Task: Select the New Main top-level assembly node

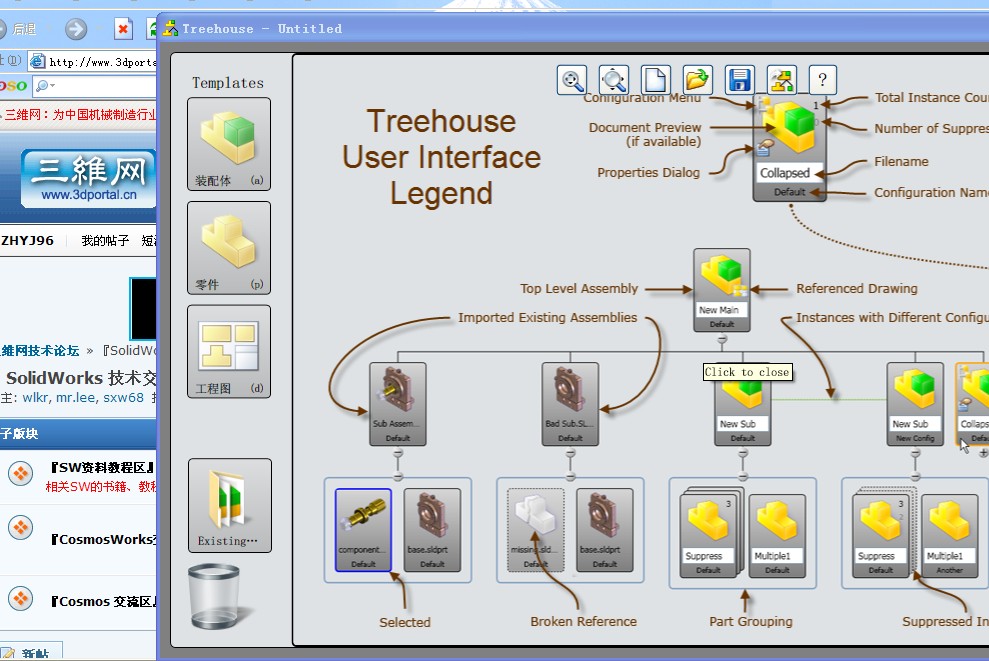Action: tap(722, 290)
